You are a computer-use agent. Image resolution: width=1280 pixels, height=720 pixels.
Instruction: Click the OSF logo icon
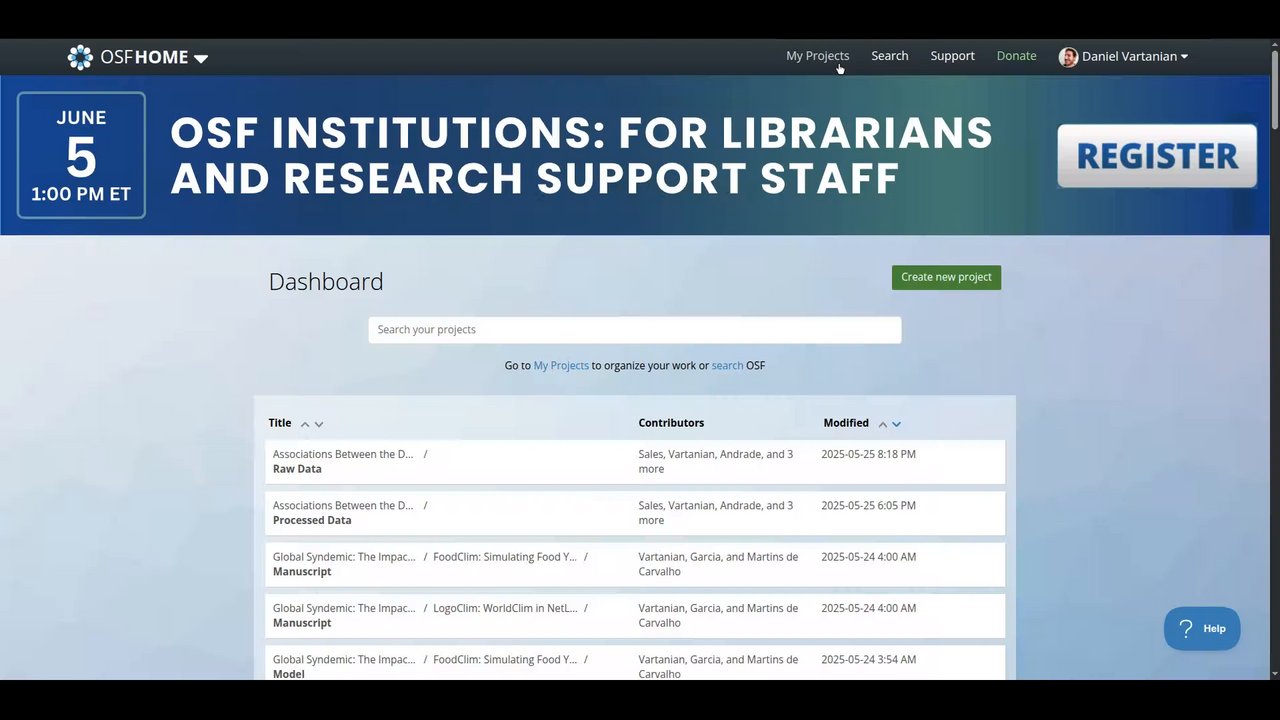tap(80, 57)
